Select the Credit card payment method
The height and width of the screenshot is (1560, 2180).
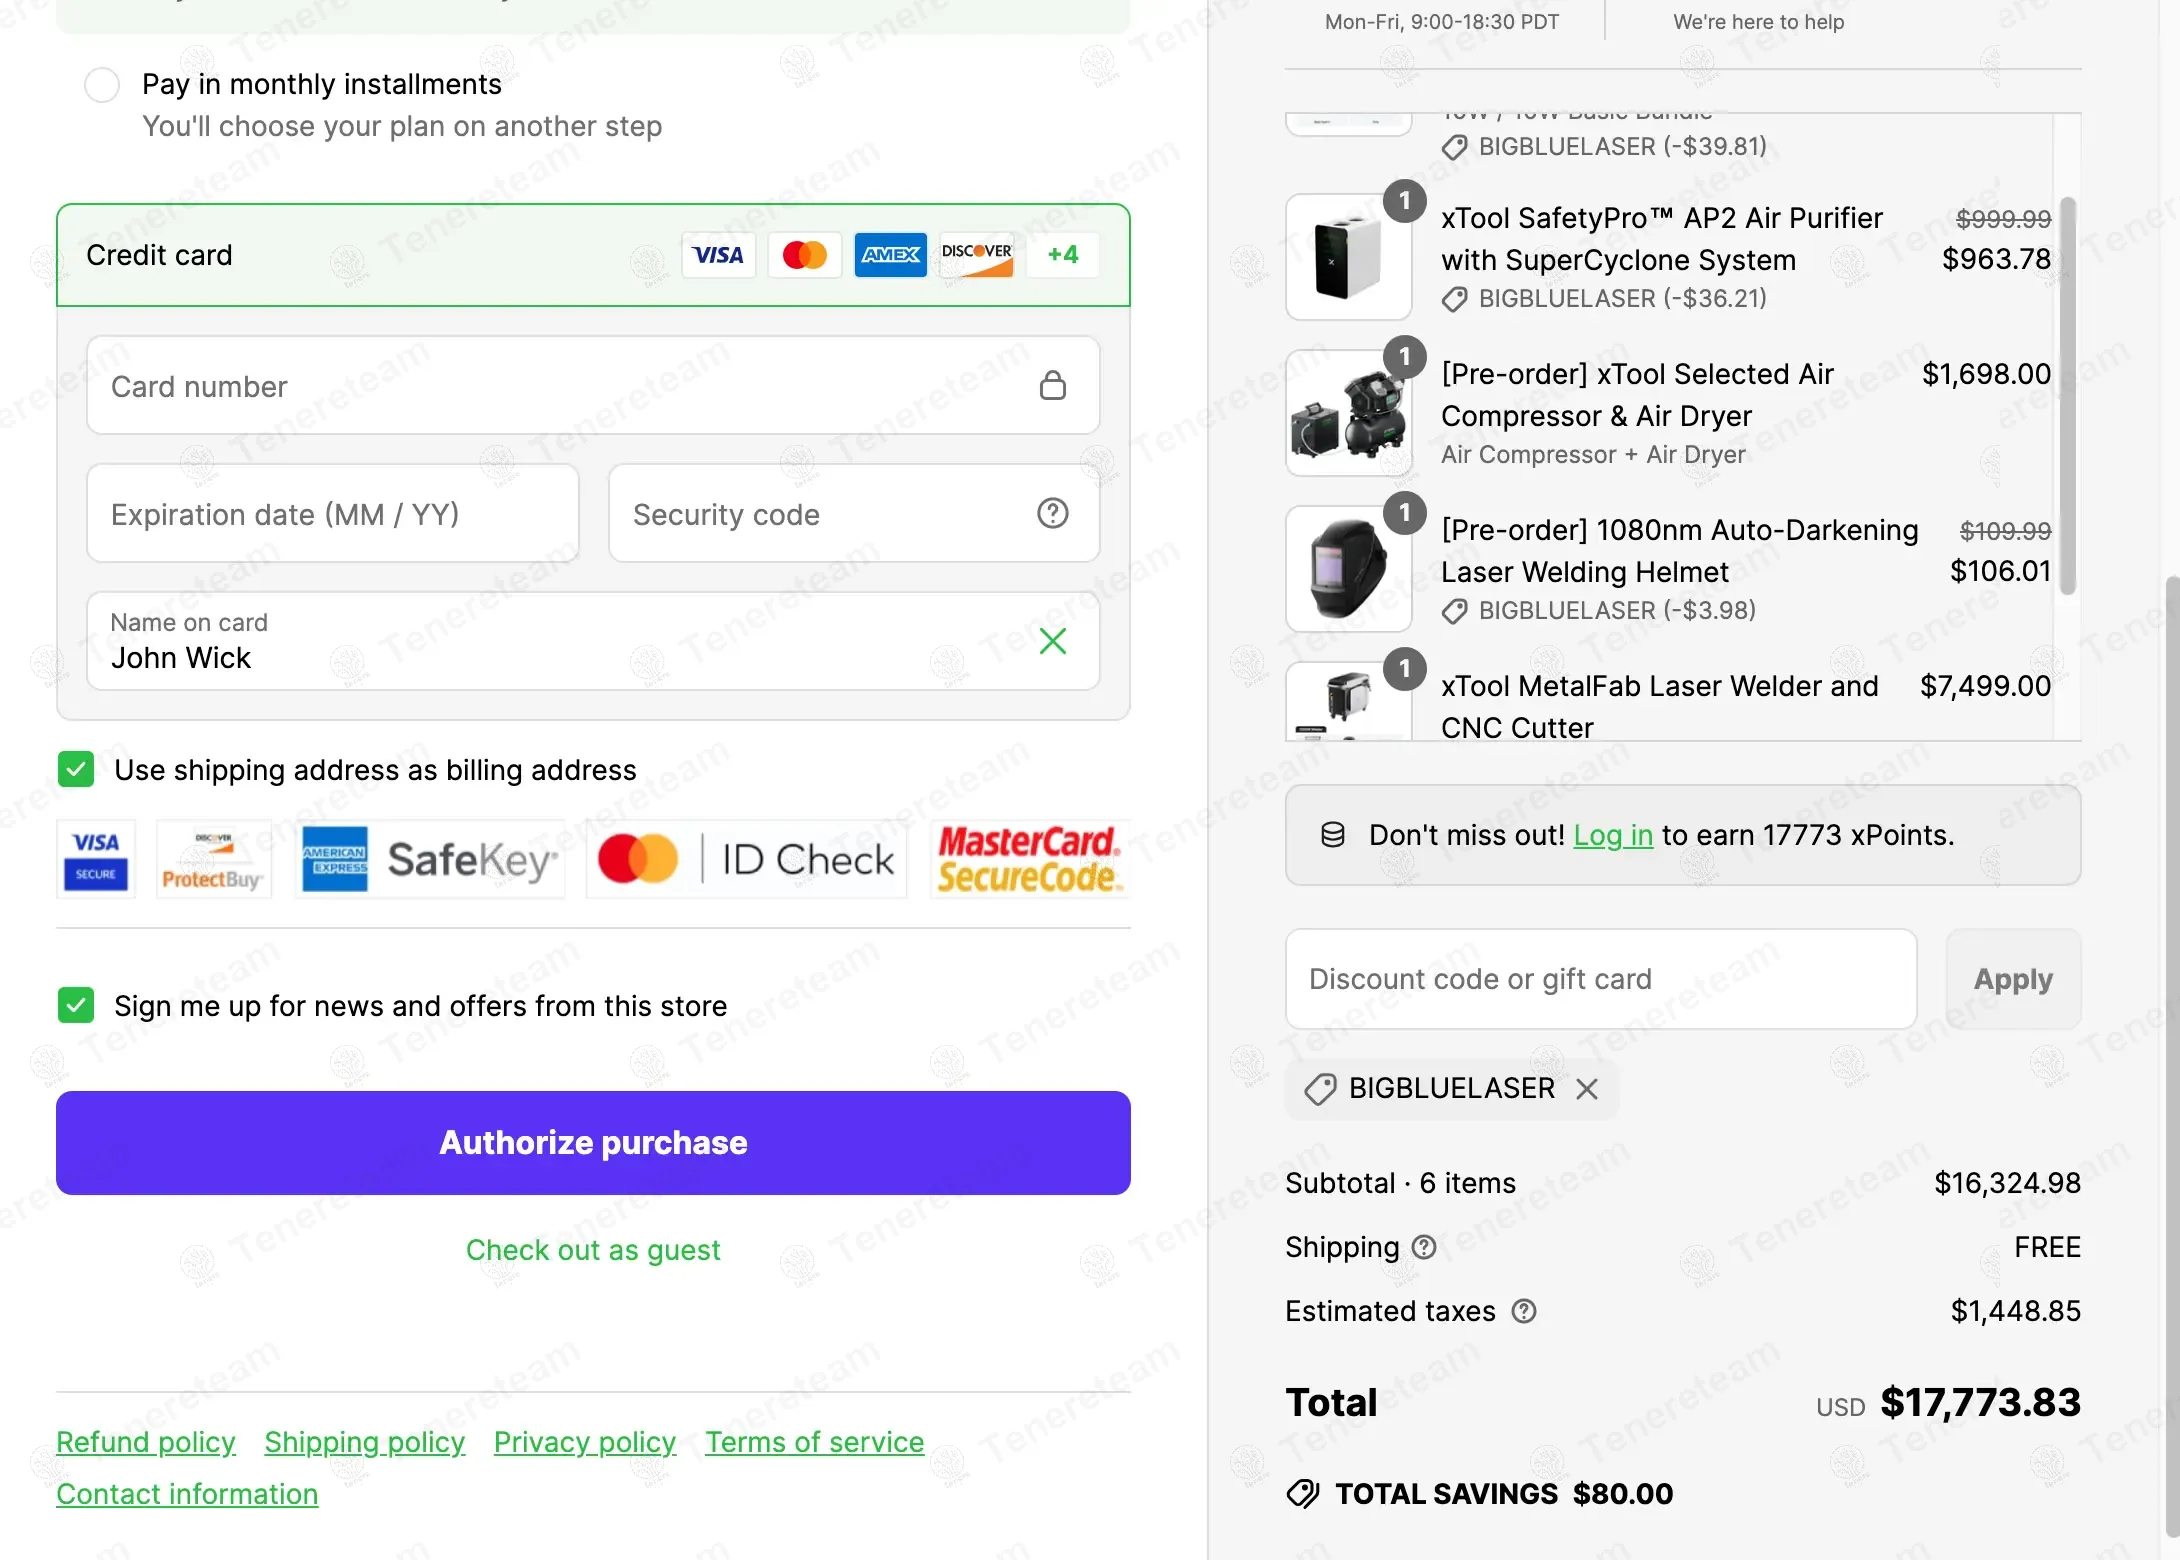pyautogui.click(x=160, y=255)
